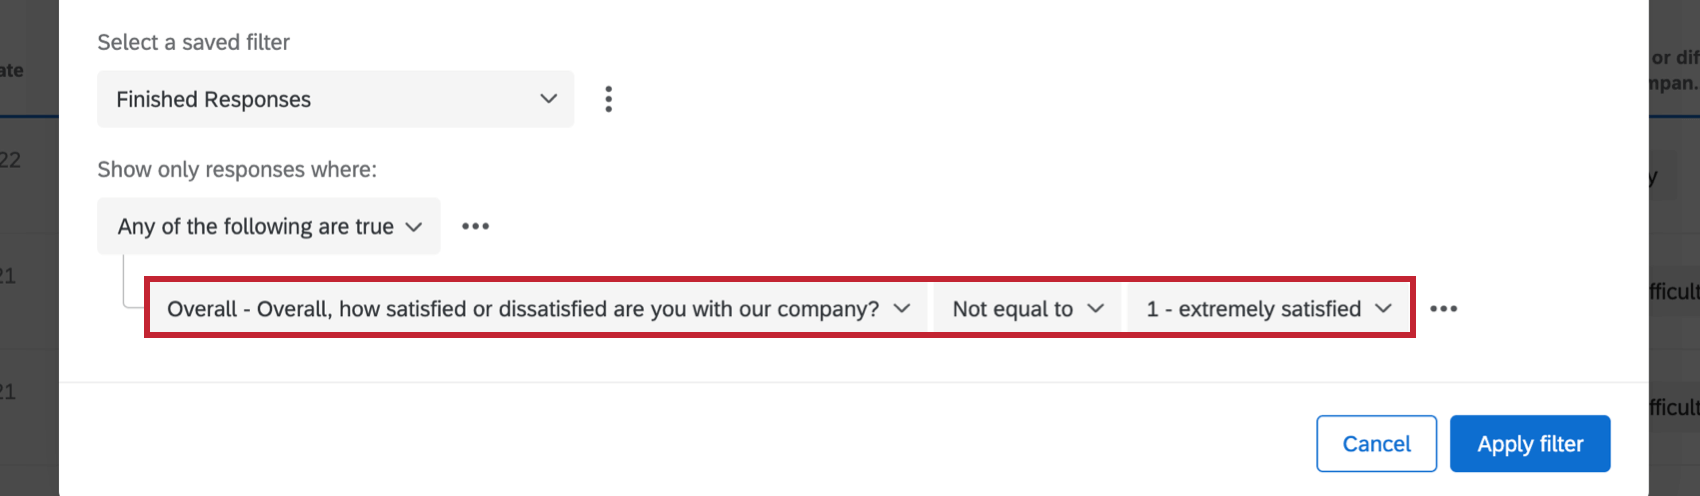This screenshot has height=496, width=1700.
Task: Click the vertical three-dot saved filter menu
Action: point(608,99)
